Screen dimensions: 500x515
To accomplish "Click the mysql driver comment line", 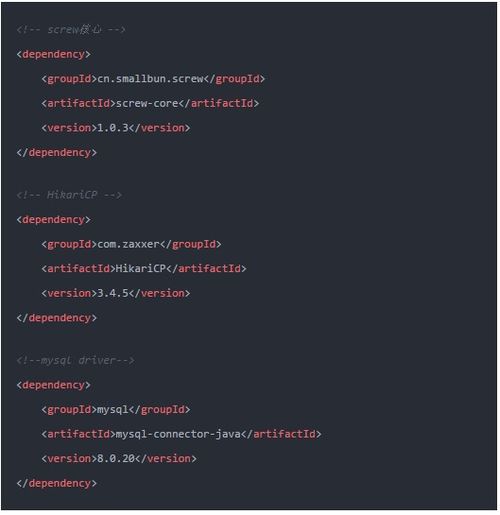I will coord(76,360).
